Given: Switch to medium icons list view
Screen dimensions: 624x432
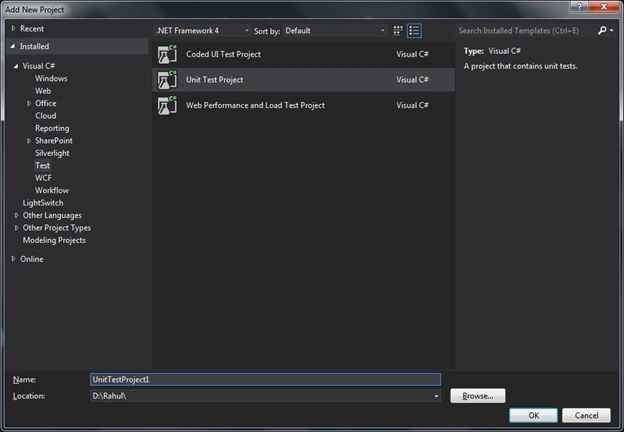Looking at the screenshot, I should pos(414,31).
